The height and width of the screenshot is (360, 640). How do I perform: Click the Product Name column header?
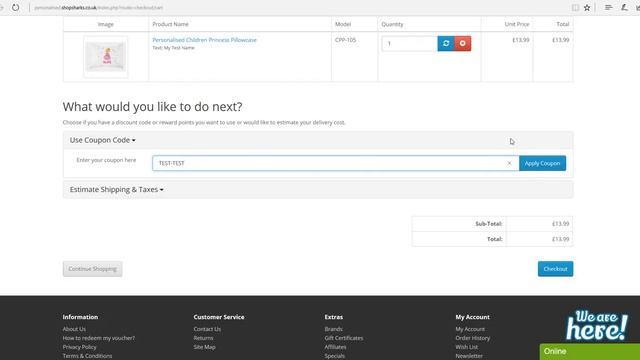pos(170,24)
